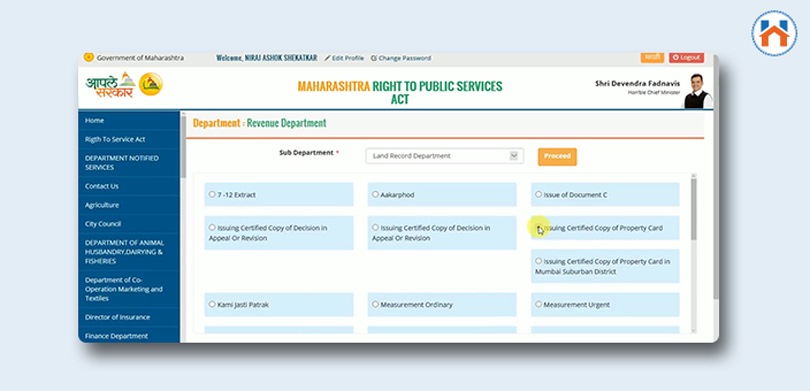Open the Agriculture sidebar item
The height and width of the screenshot is (391, 810).
click(x=129, y=205)
